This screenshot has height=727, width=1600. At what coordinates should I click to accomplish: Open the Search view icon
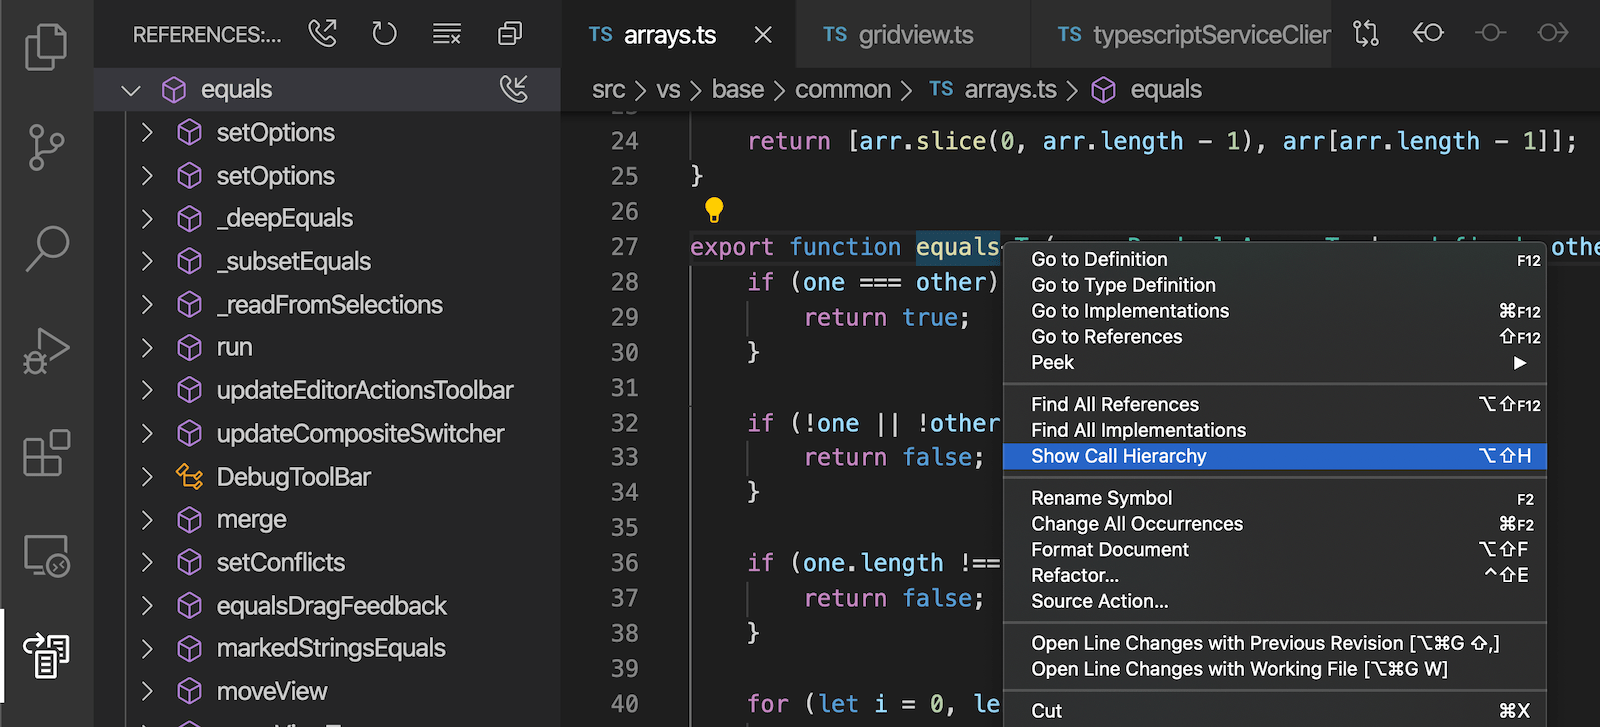tap(46, 248)
